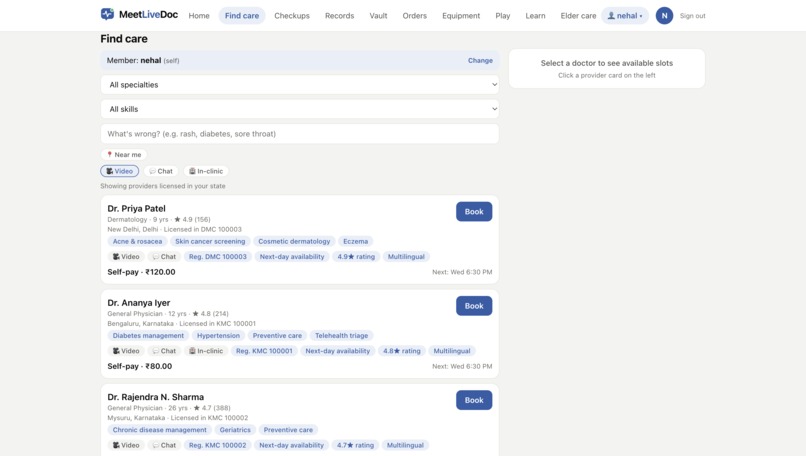This screenshot has height=456, width=806.
Task: Click Dr. Patel's Multilingual badge
Action: pyautogui.click(x=406, y=257)
